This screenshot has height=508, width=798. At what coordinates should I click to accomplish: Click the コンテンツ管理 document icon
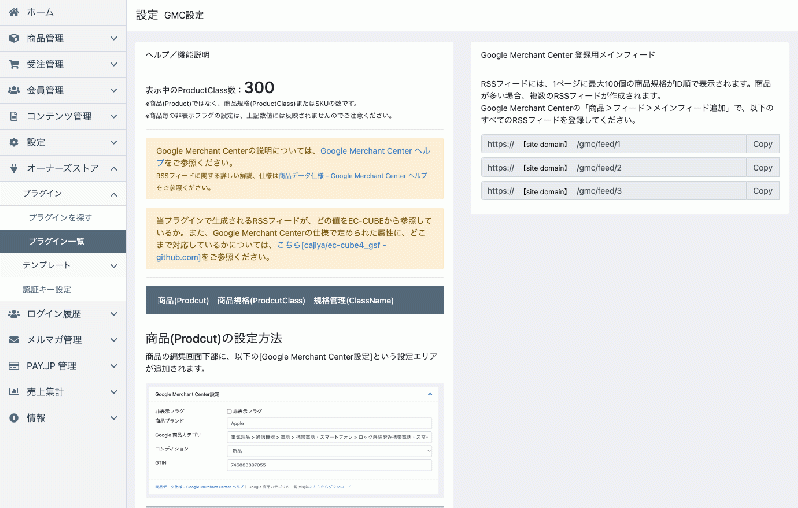pyautogui.click(x=14, y=116)
